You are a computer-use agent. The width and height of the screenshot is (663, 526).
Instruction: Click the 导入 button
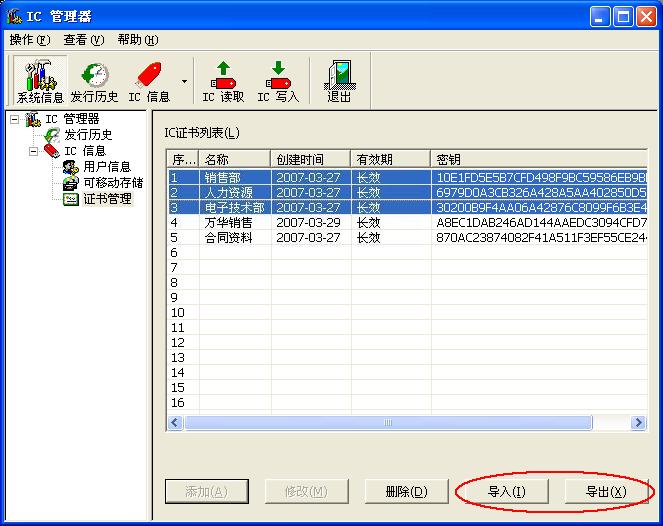point(506,492)
